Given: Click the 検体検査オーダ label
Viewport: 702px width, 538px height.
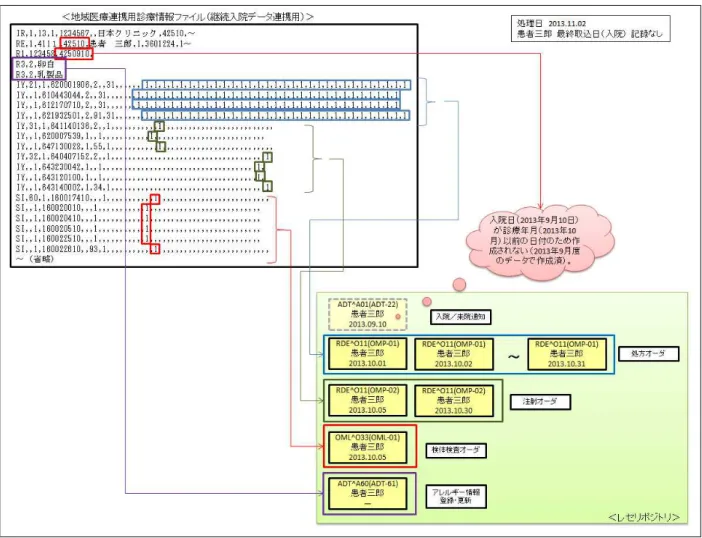Looking at the screenshot, I should tap(456, 450).
